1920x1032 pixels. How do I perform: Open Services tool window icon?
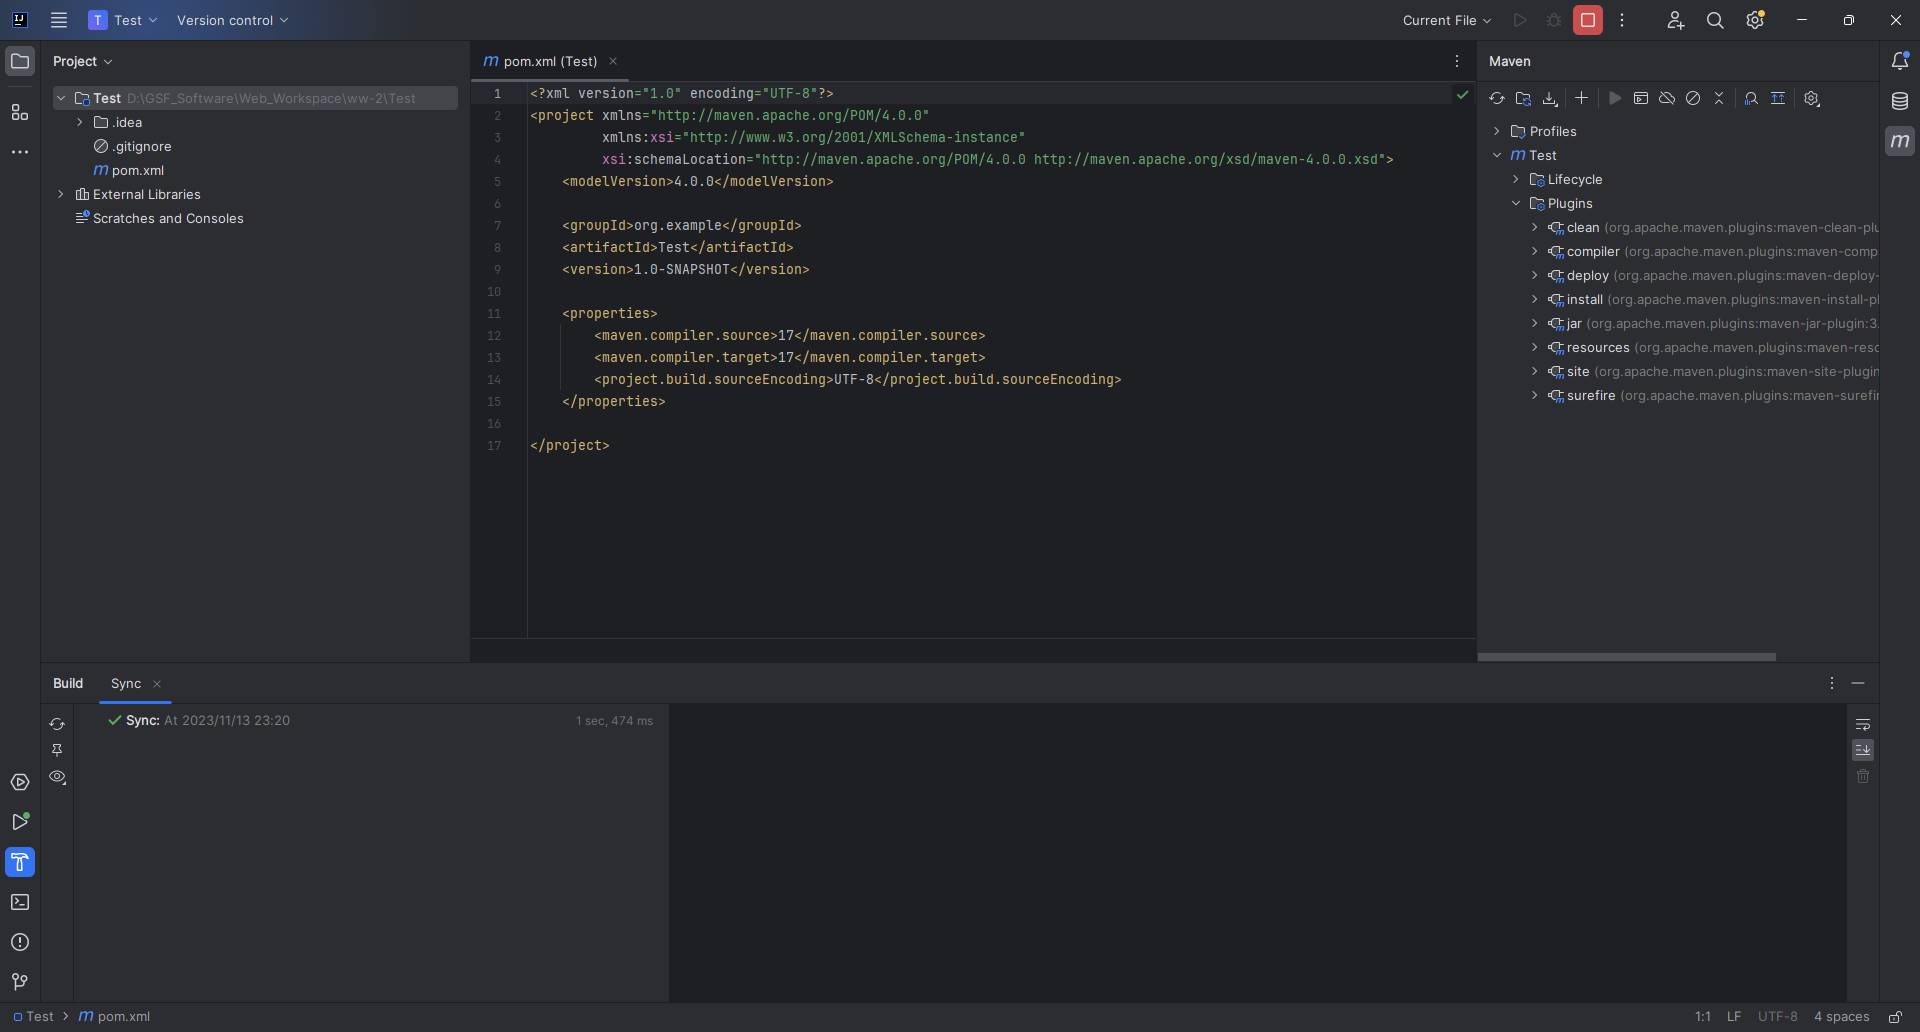[x=20, y=782]
